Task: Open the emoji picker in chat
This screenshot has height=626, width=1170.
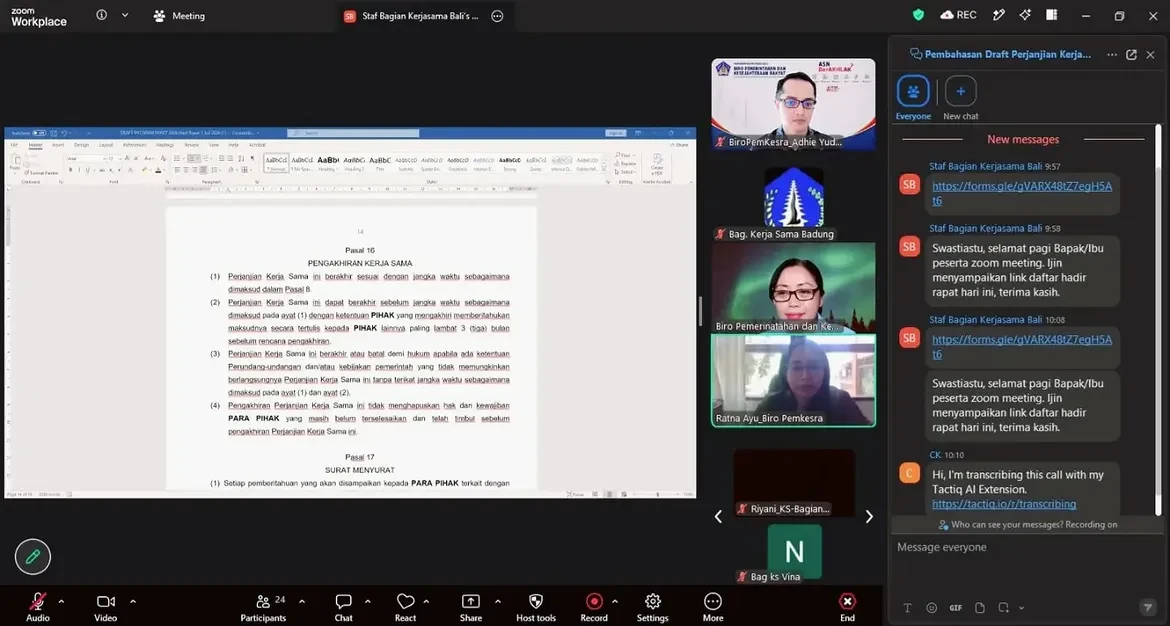Action: [931, 607]
